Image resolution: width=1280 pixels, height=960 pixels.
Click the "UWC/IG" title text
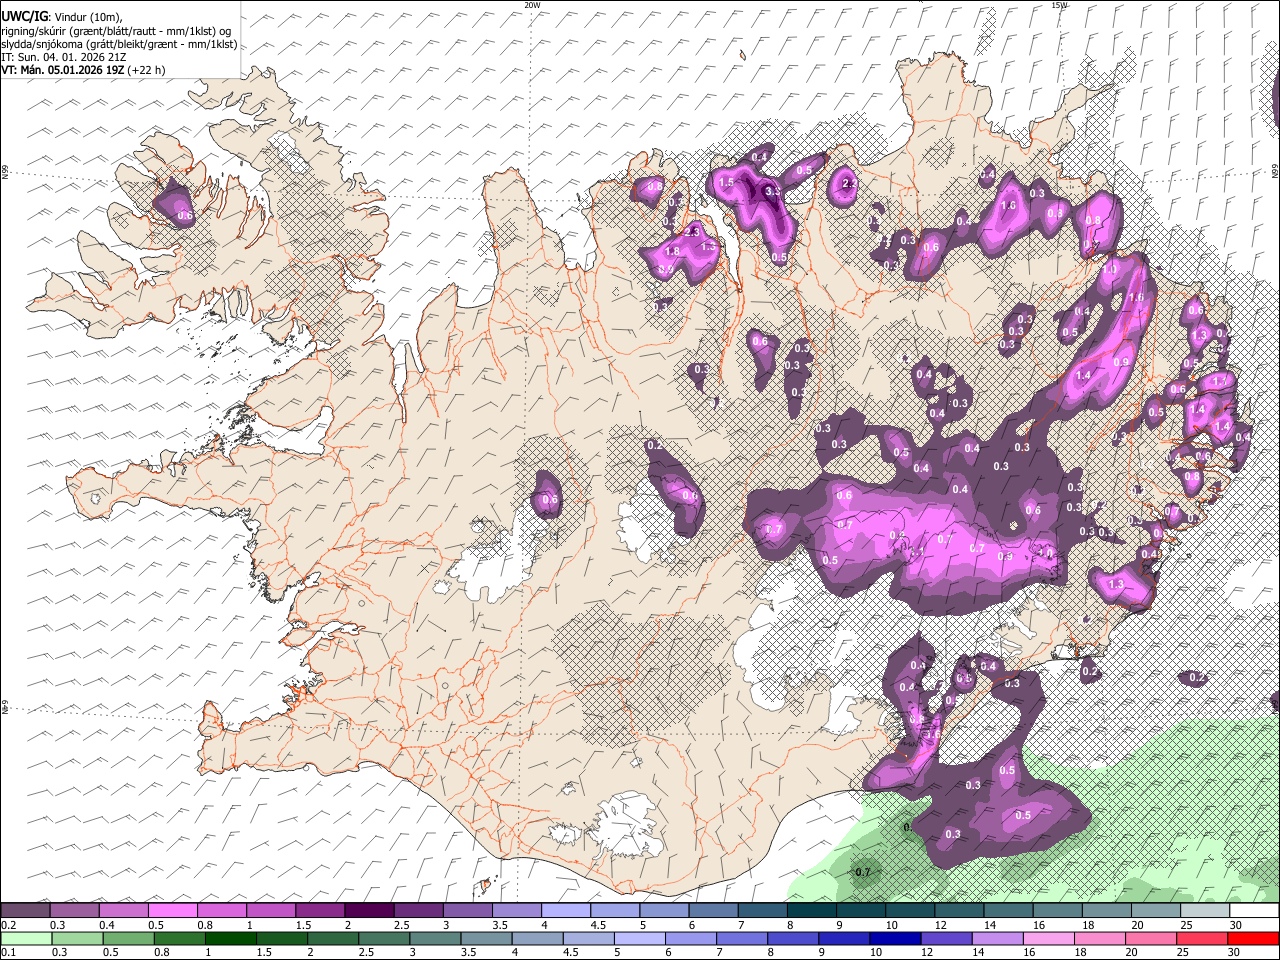(24, 17)
